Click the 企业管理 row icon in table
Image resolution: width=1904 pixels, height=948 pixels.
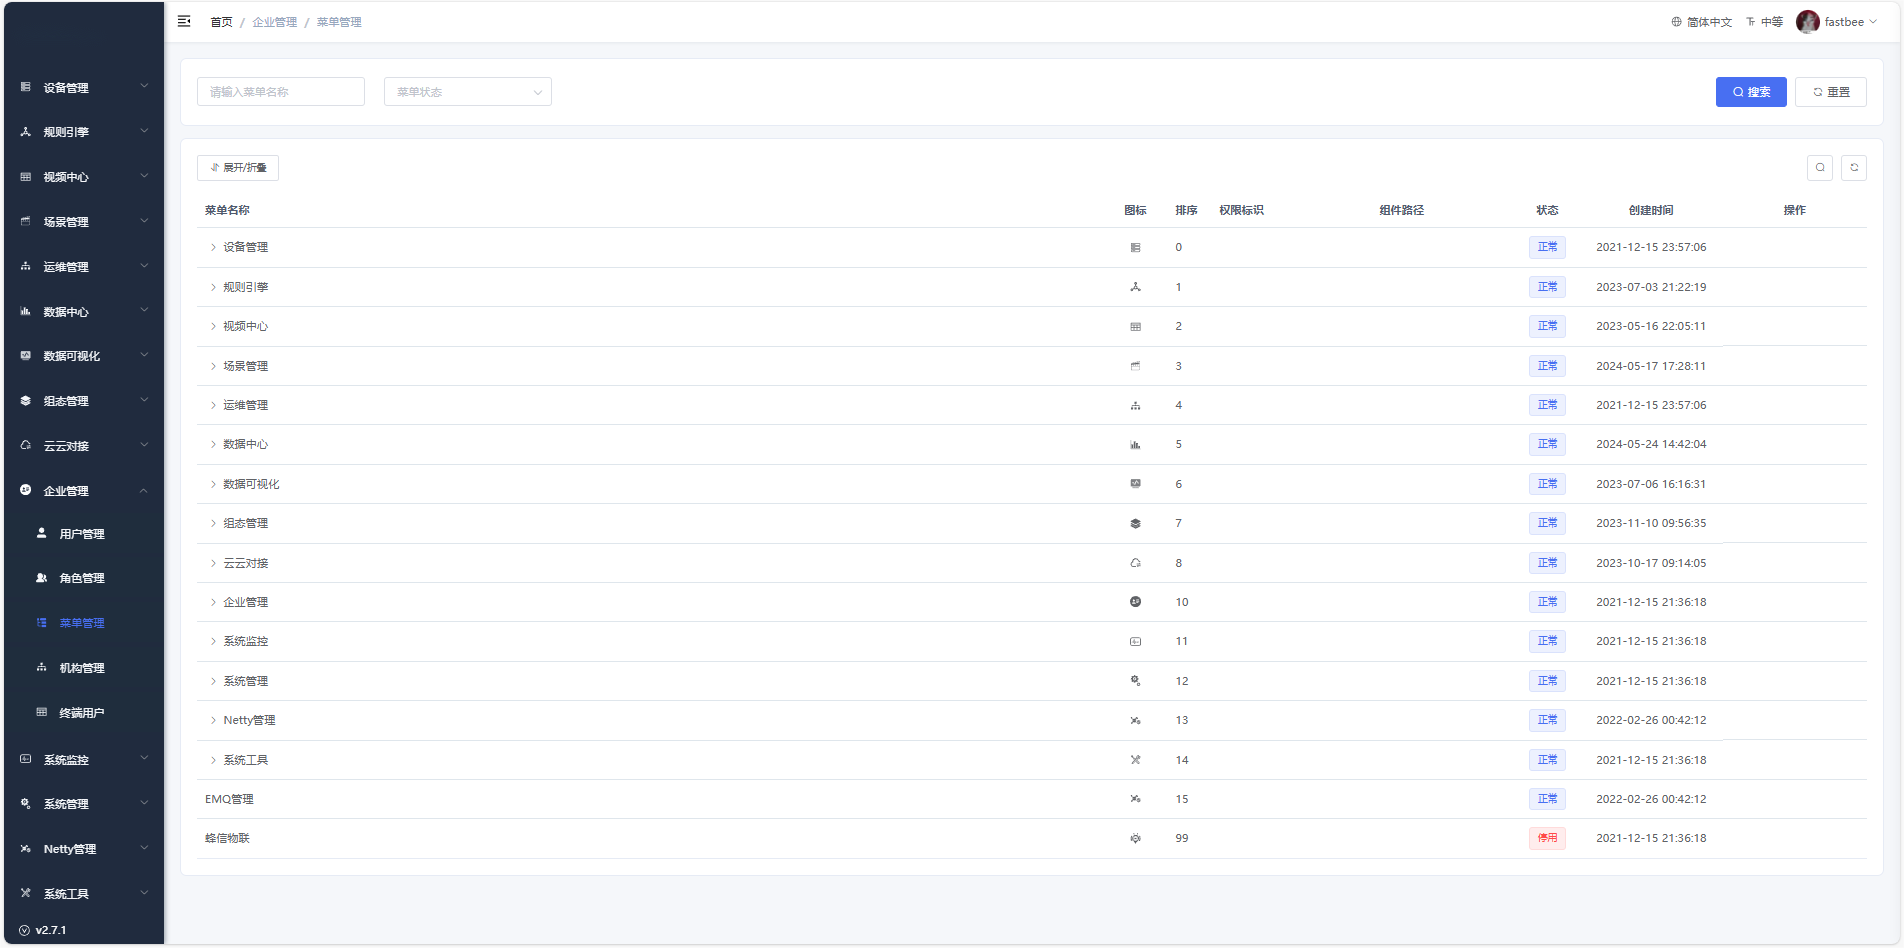(x=1135, y=602)
